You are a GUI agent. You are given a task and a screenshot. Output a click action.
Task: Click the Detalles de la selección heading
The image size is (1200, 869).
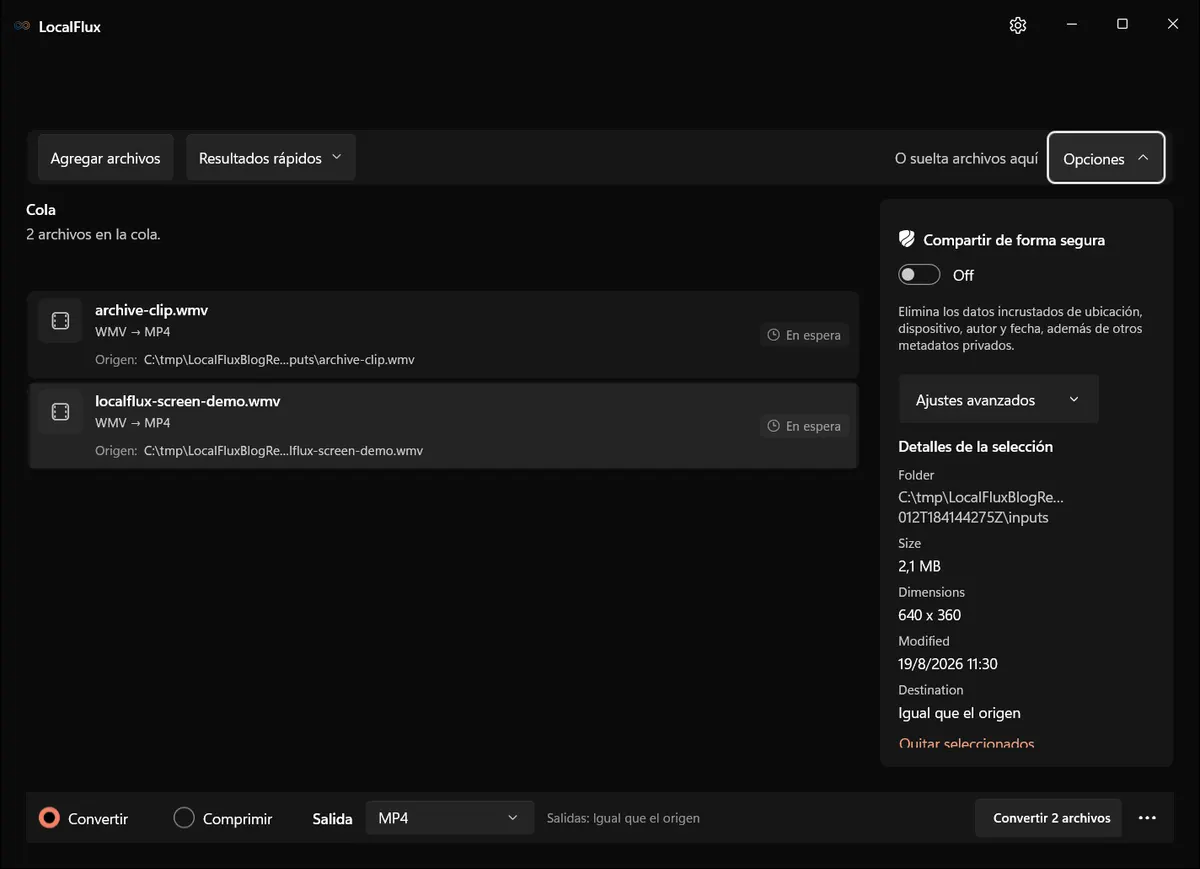[x=975, y=446]
